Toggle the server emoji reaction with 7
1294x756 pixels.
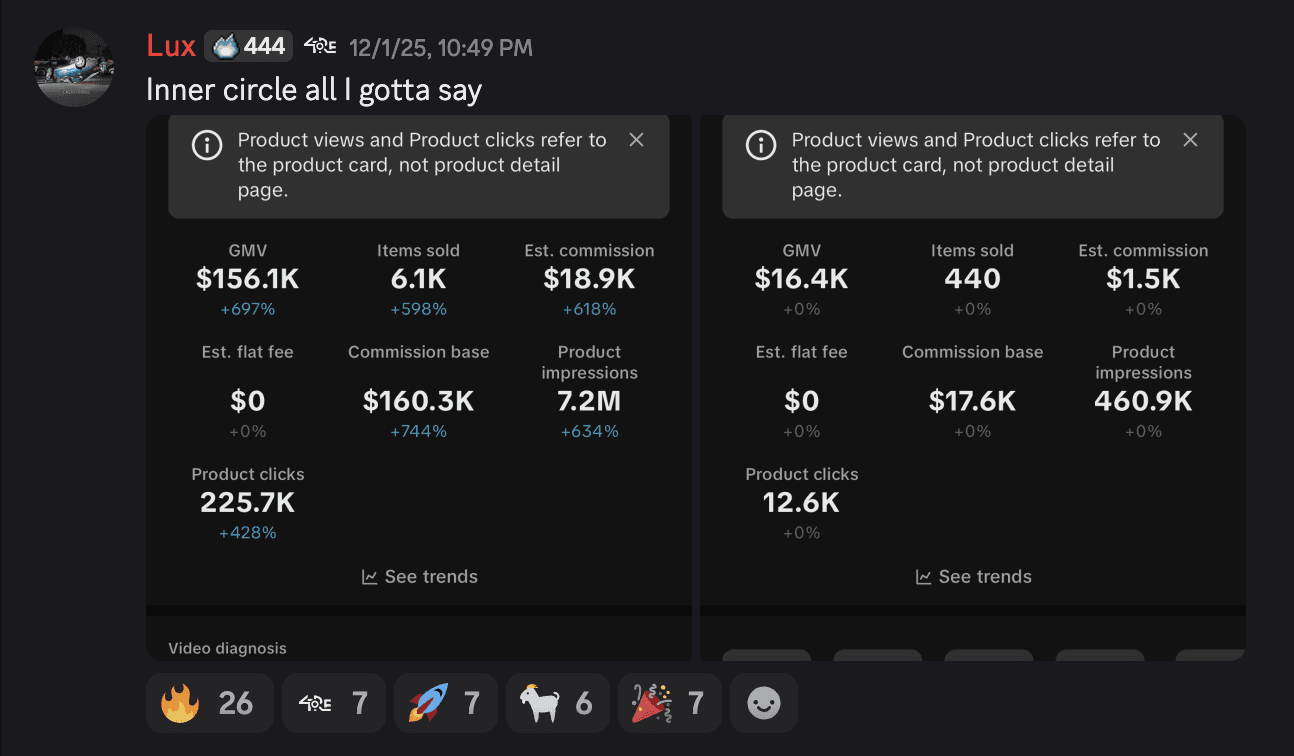pyautogui.click(x=333, y=703)
